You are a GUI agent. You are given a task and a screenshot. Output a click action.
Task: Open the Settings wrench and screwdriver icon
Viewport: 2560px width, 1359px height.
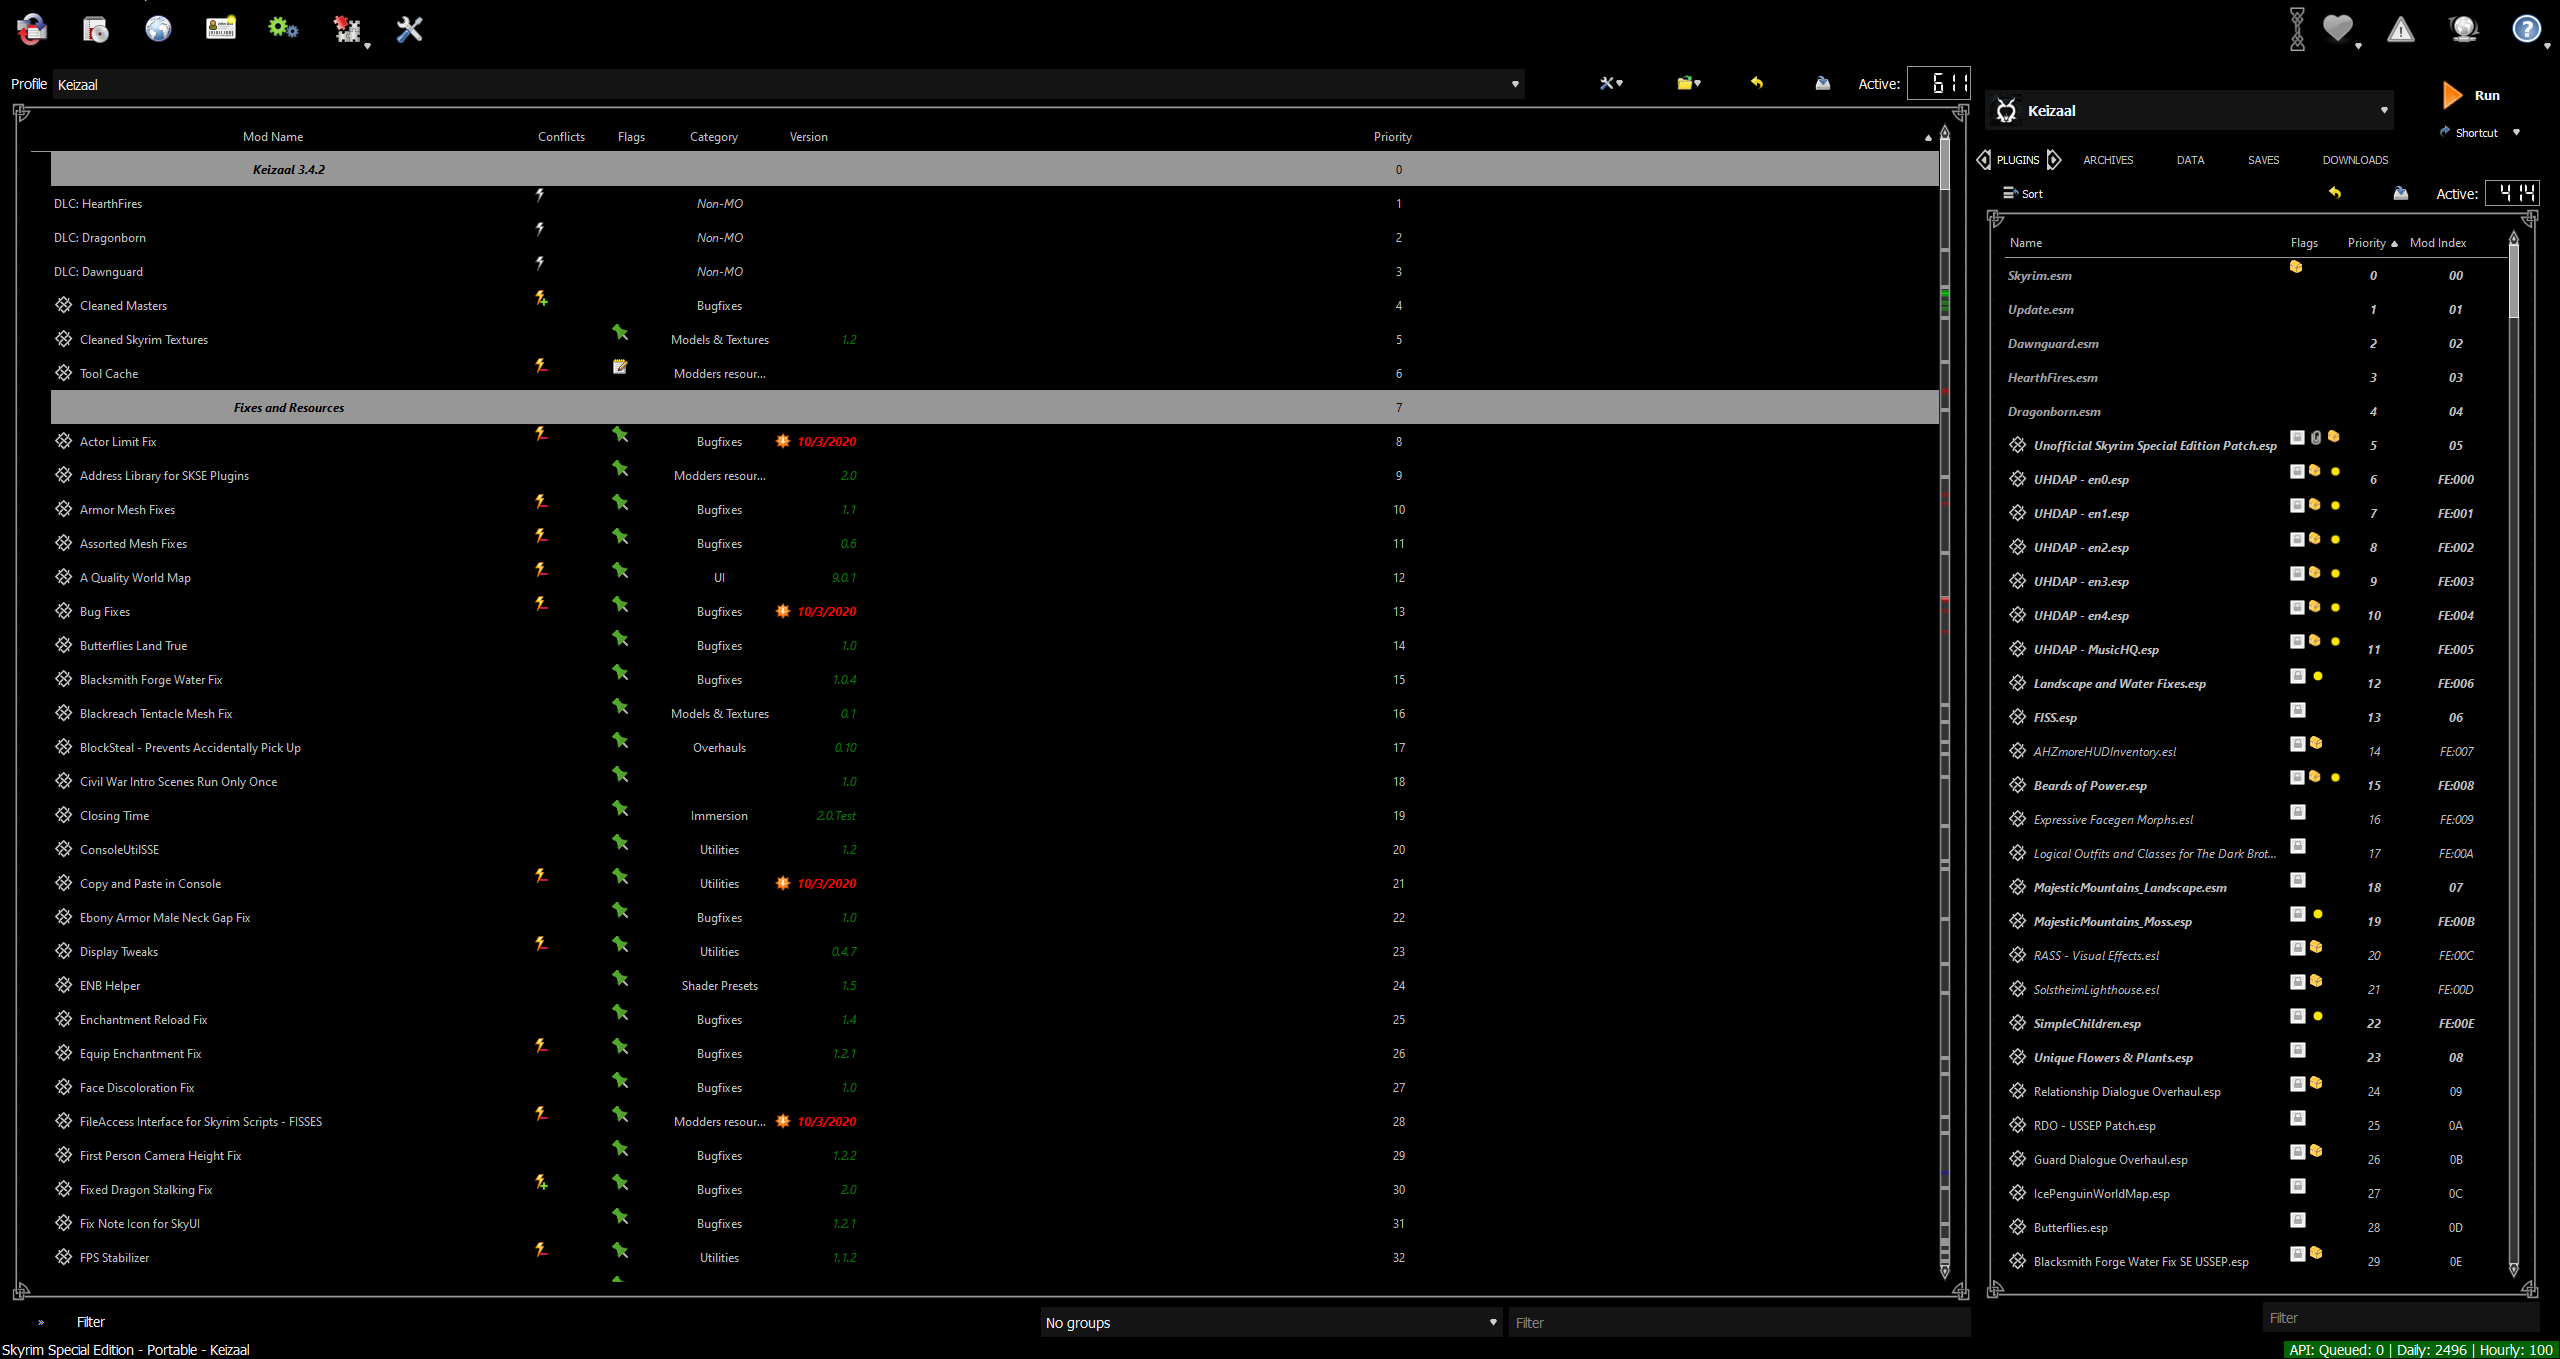(x=409, y=29)
